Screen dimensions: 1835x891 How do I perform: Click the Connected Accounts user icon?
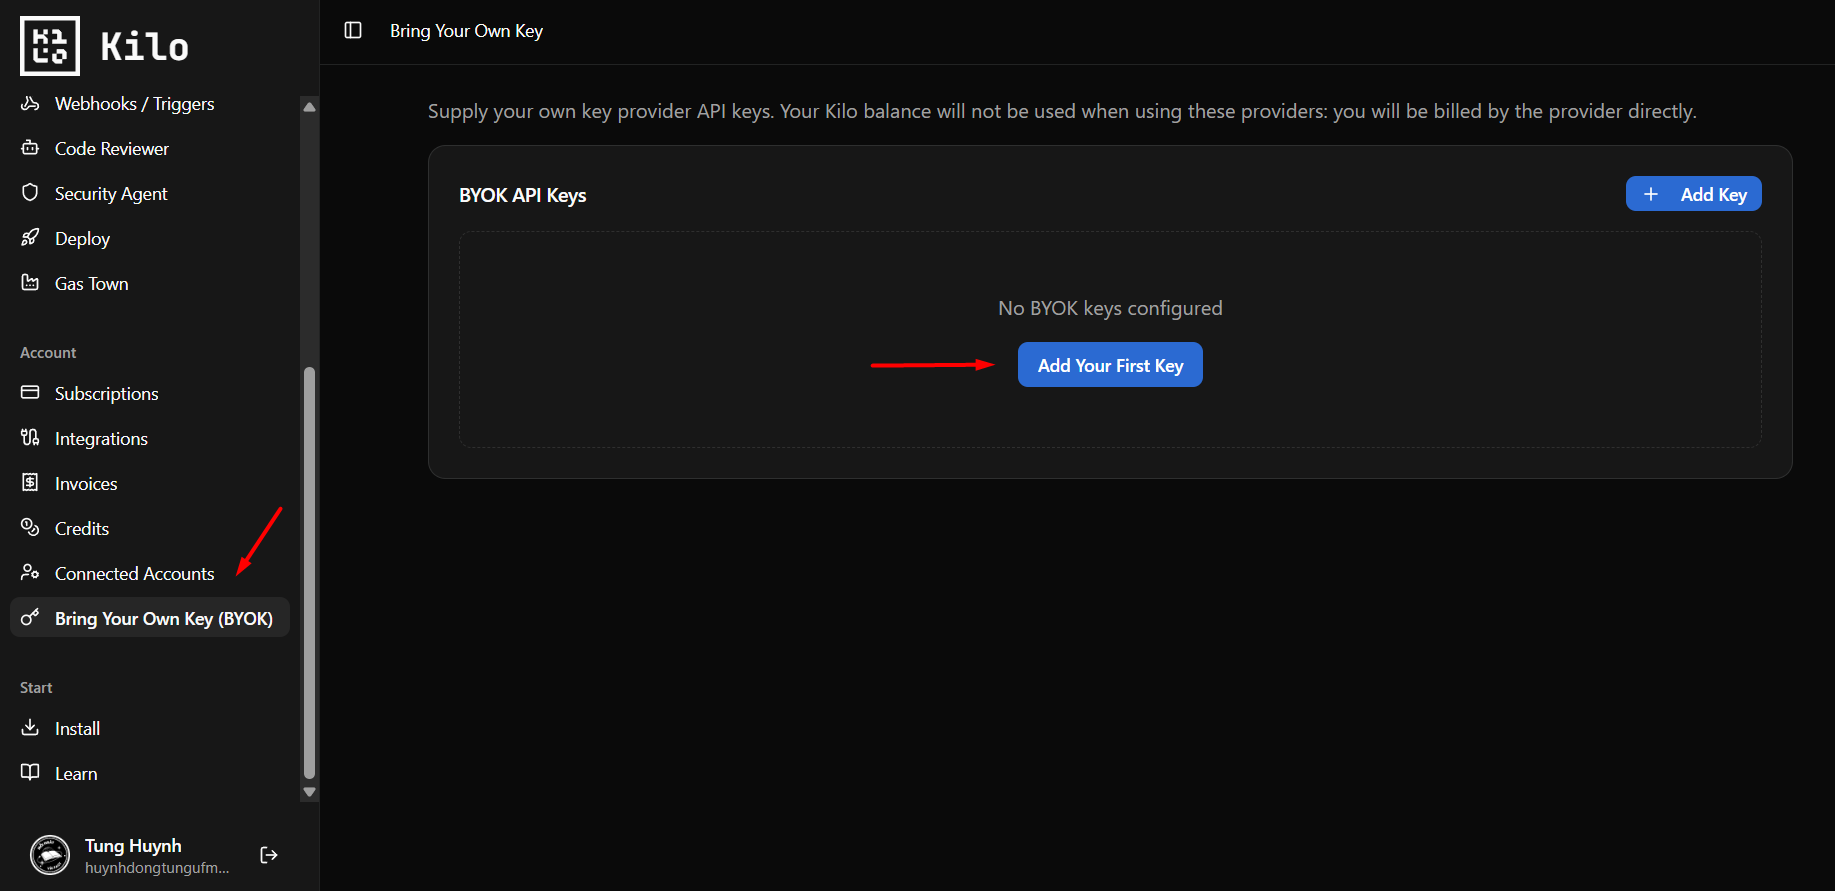coord(30,573)
